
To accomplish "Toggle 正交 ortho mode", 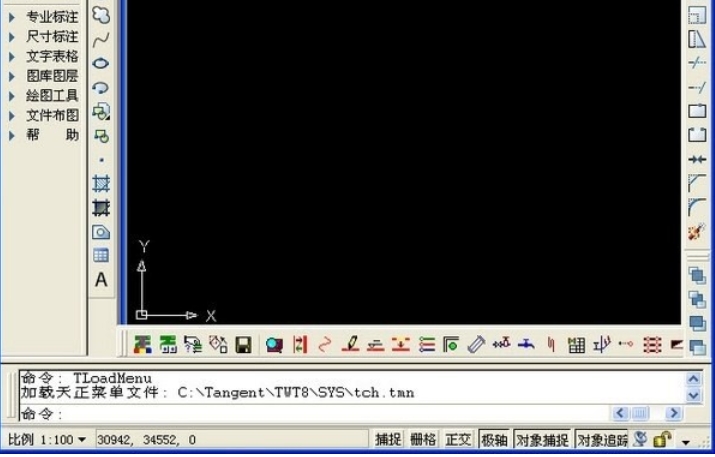I will 458,439.
